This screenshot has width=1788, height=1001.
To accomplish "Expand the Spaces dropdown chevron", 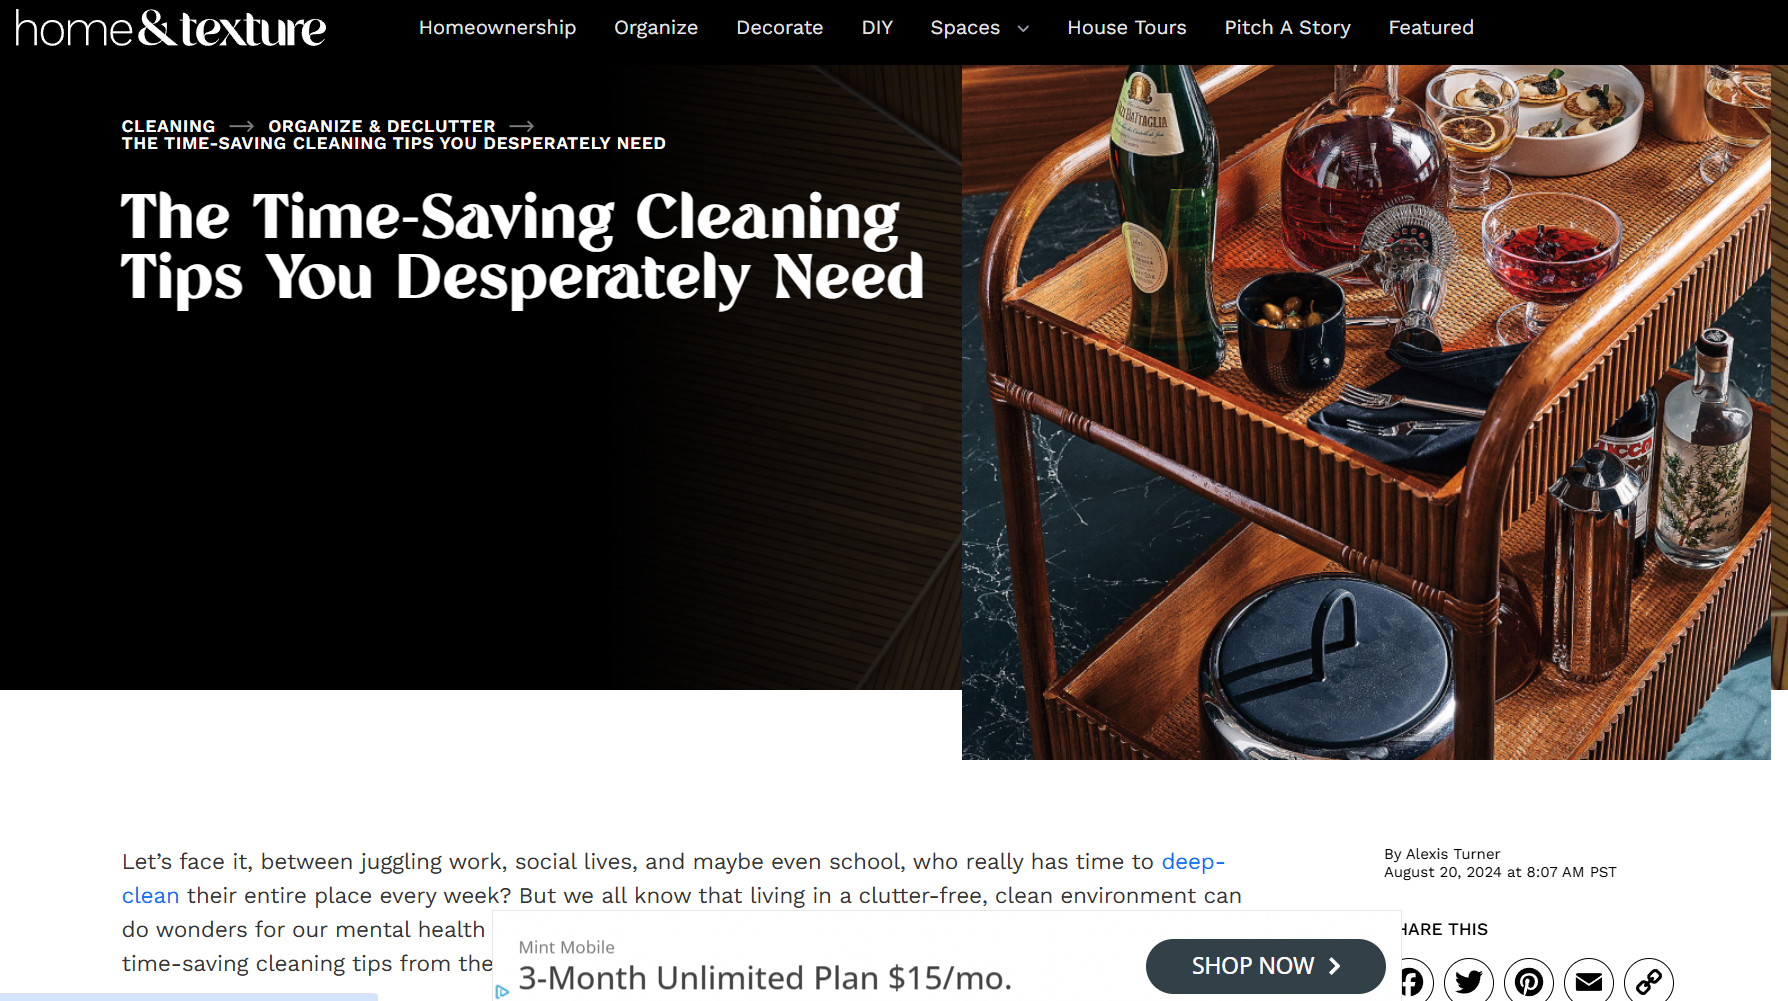I will [x=1023, y=29].
